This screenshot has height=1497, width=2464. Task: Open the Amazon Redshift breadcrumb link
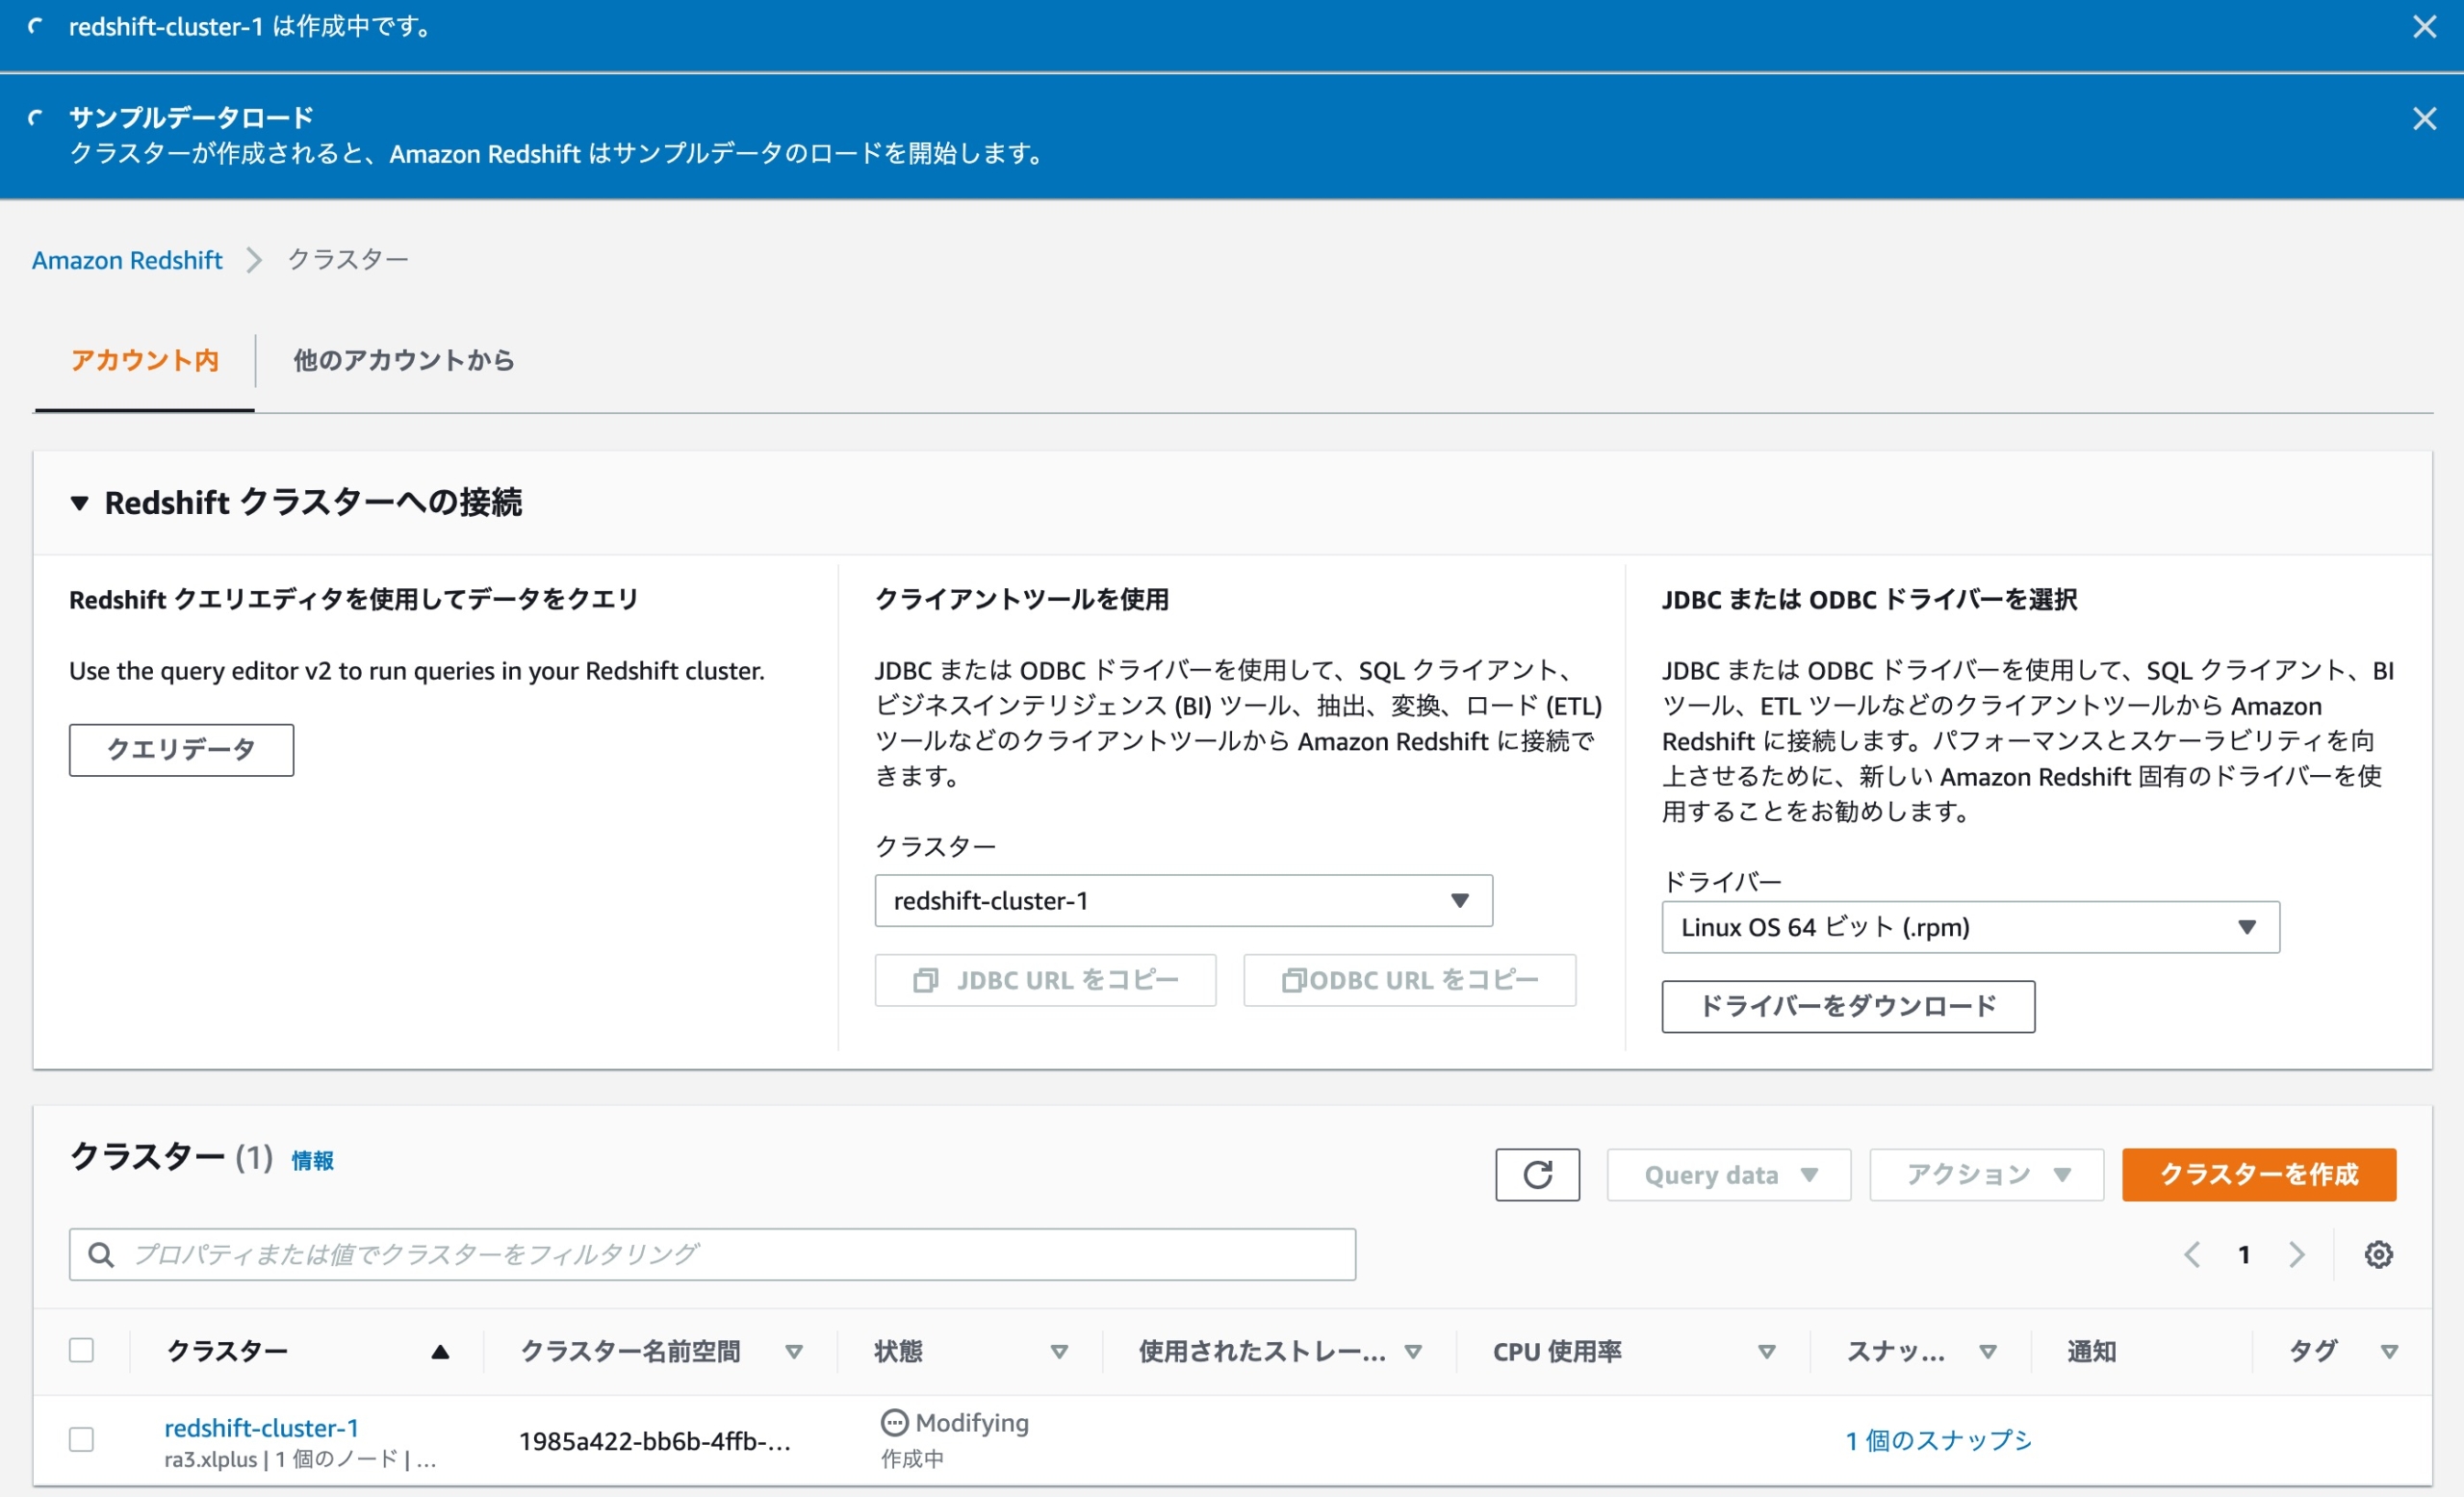tap(127, 260)
